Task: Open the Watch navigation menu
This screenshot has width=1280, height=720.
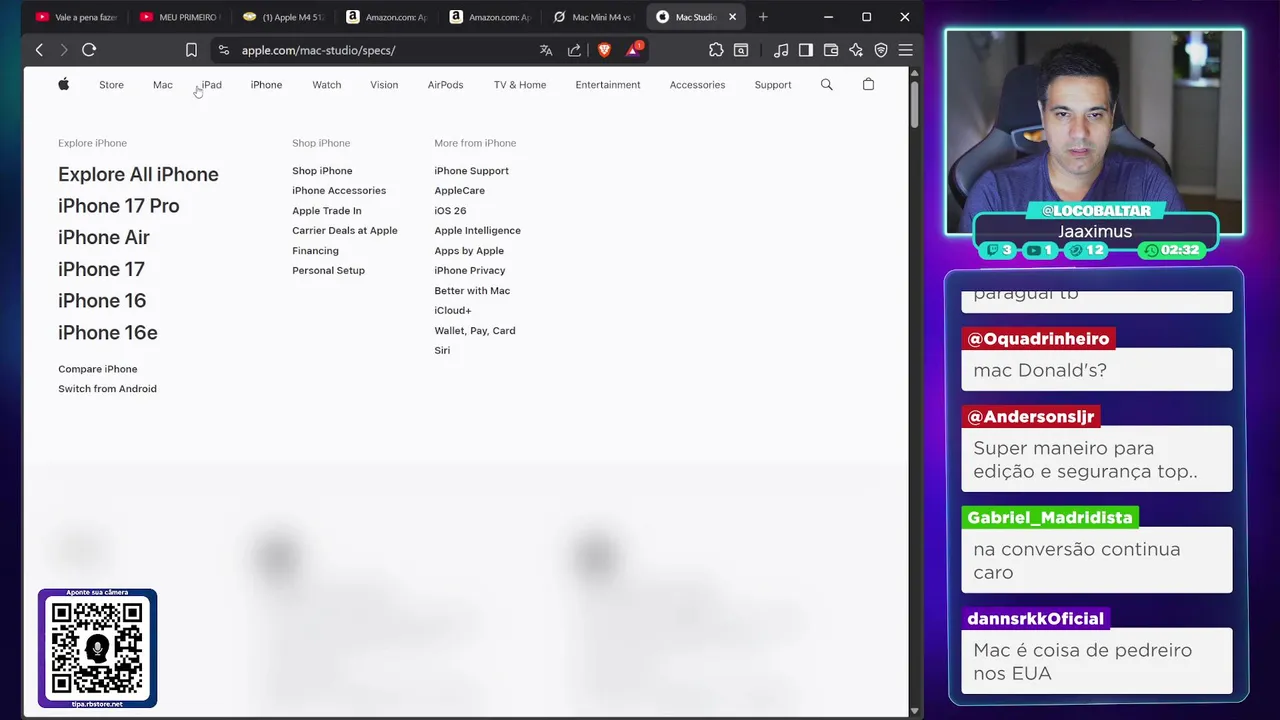Action: pos(327,85)
